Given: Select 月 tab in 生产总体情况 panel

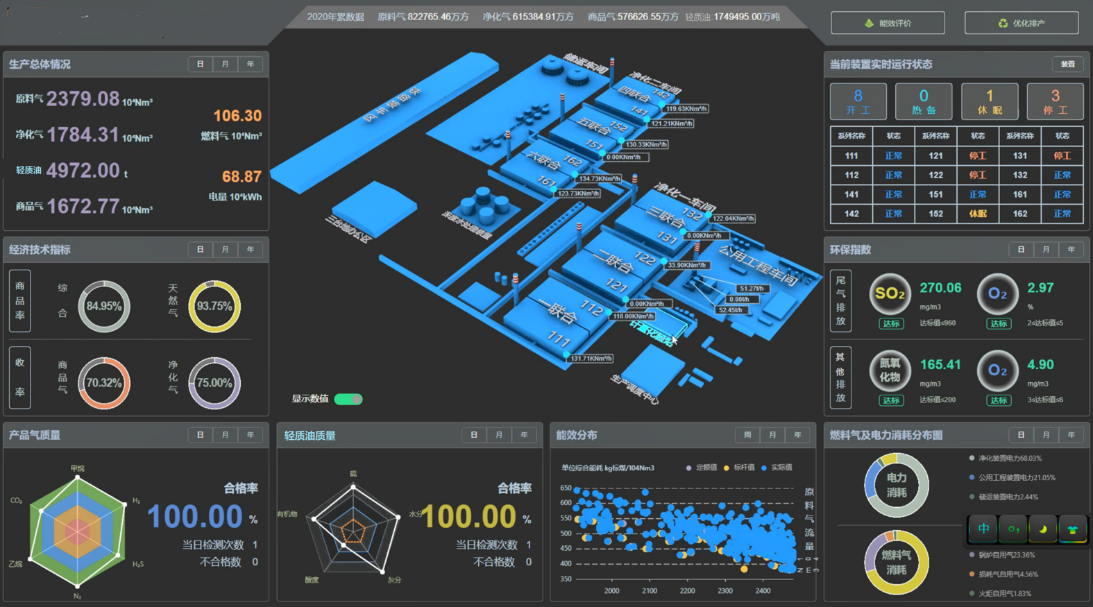Looking at the screenshot, I should (225, 64).
